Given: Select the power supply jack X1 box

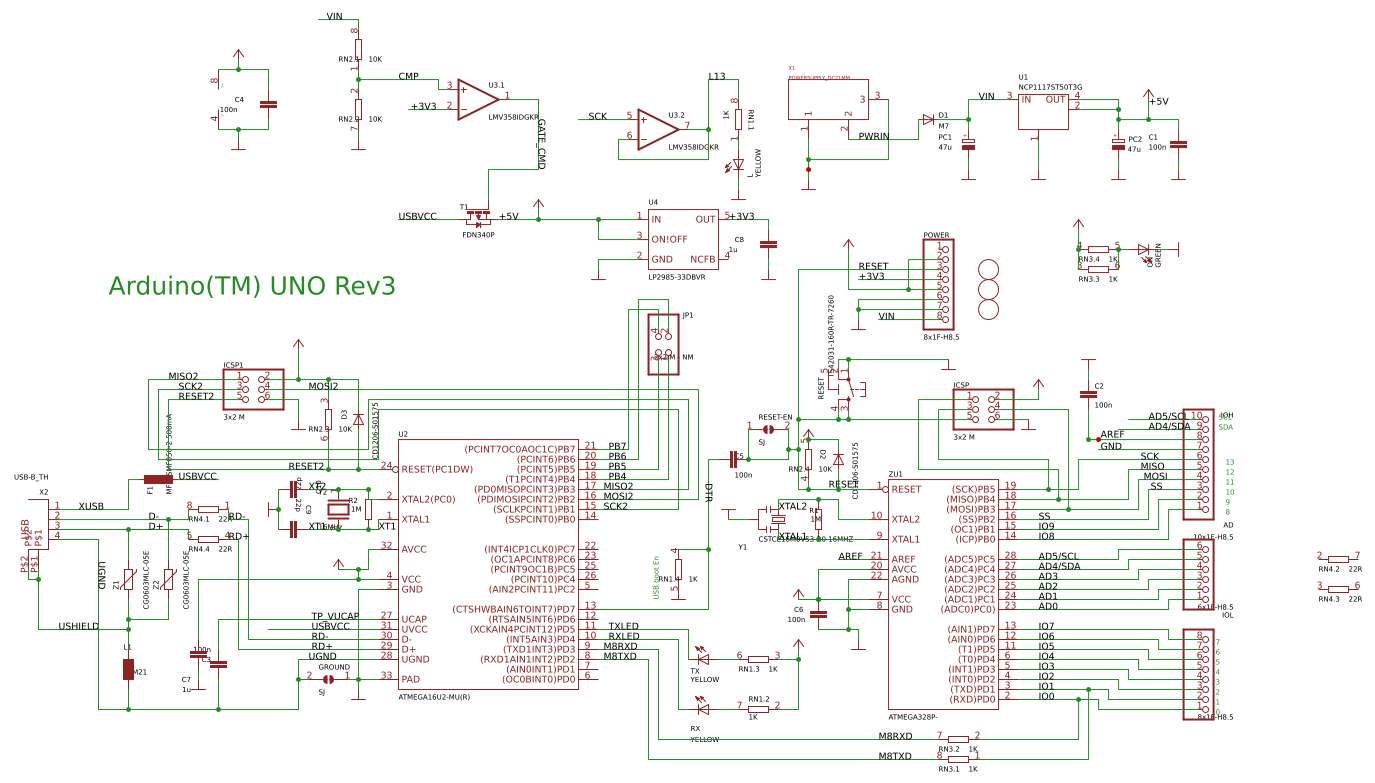Looking at the screenshot, I should [x=828, y=100].
